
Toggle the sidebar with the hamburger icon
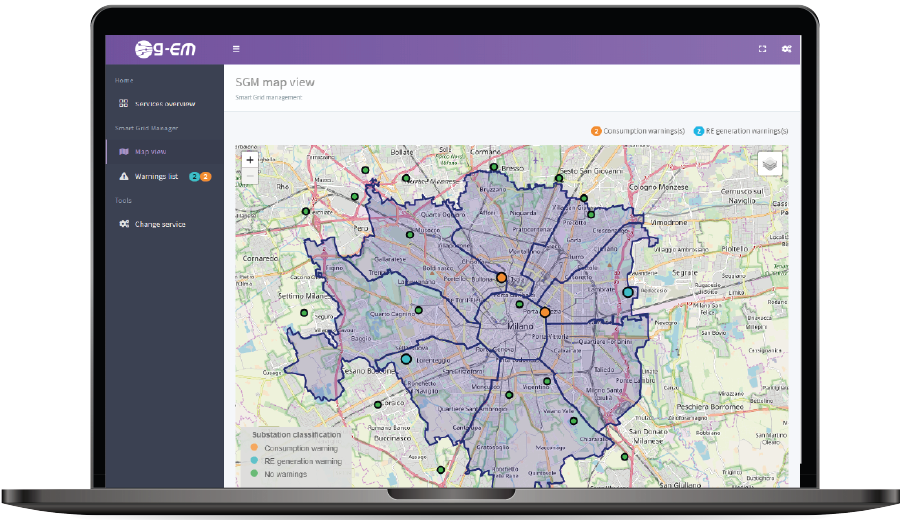click(x=236, y=48)
